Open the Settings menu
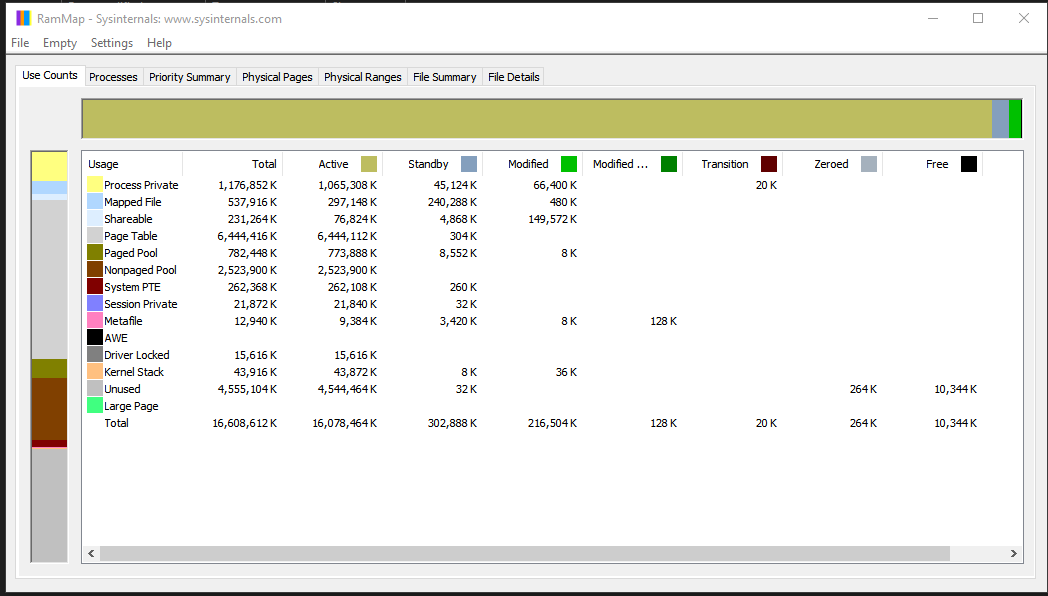 coord(112,43)
